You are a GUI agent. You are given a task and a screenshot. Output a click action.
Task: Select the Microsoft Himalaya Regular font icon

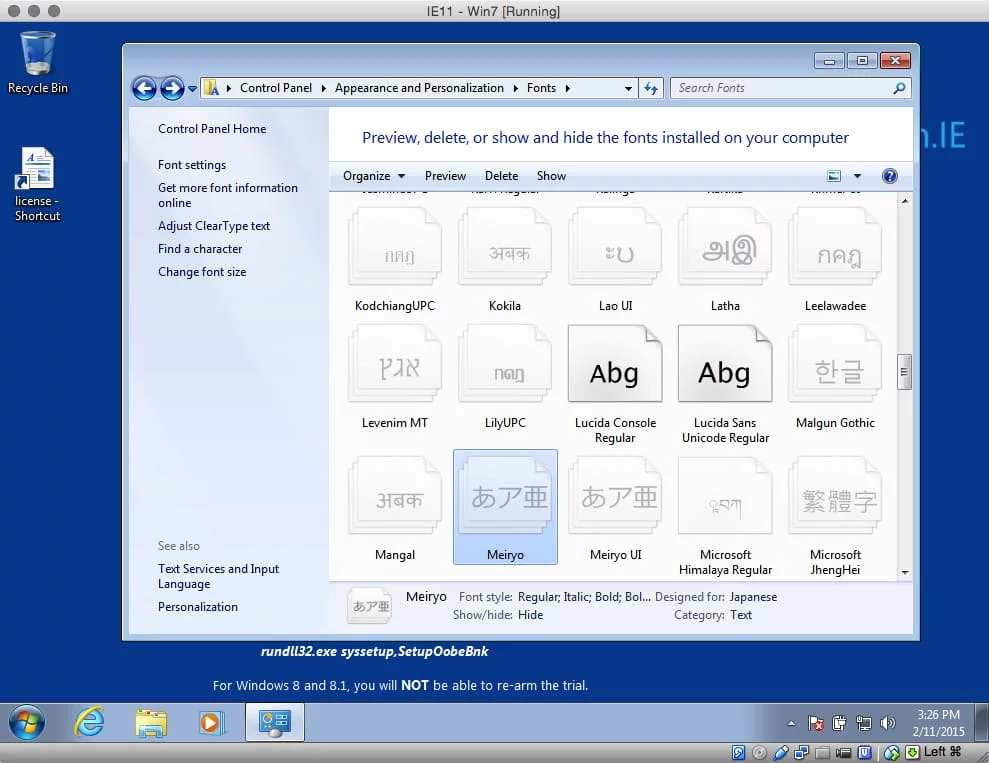point(725,496)
